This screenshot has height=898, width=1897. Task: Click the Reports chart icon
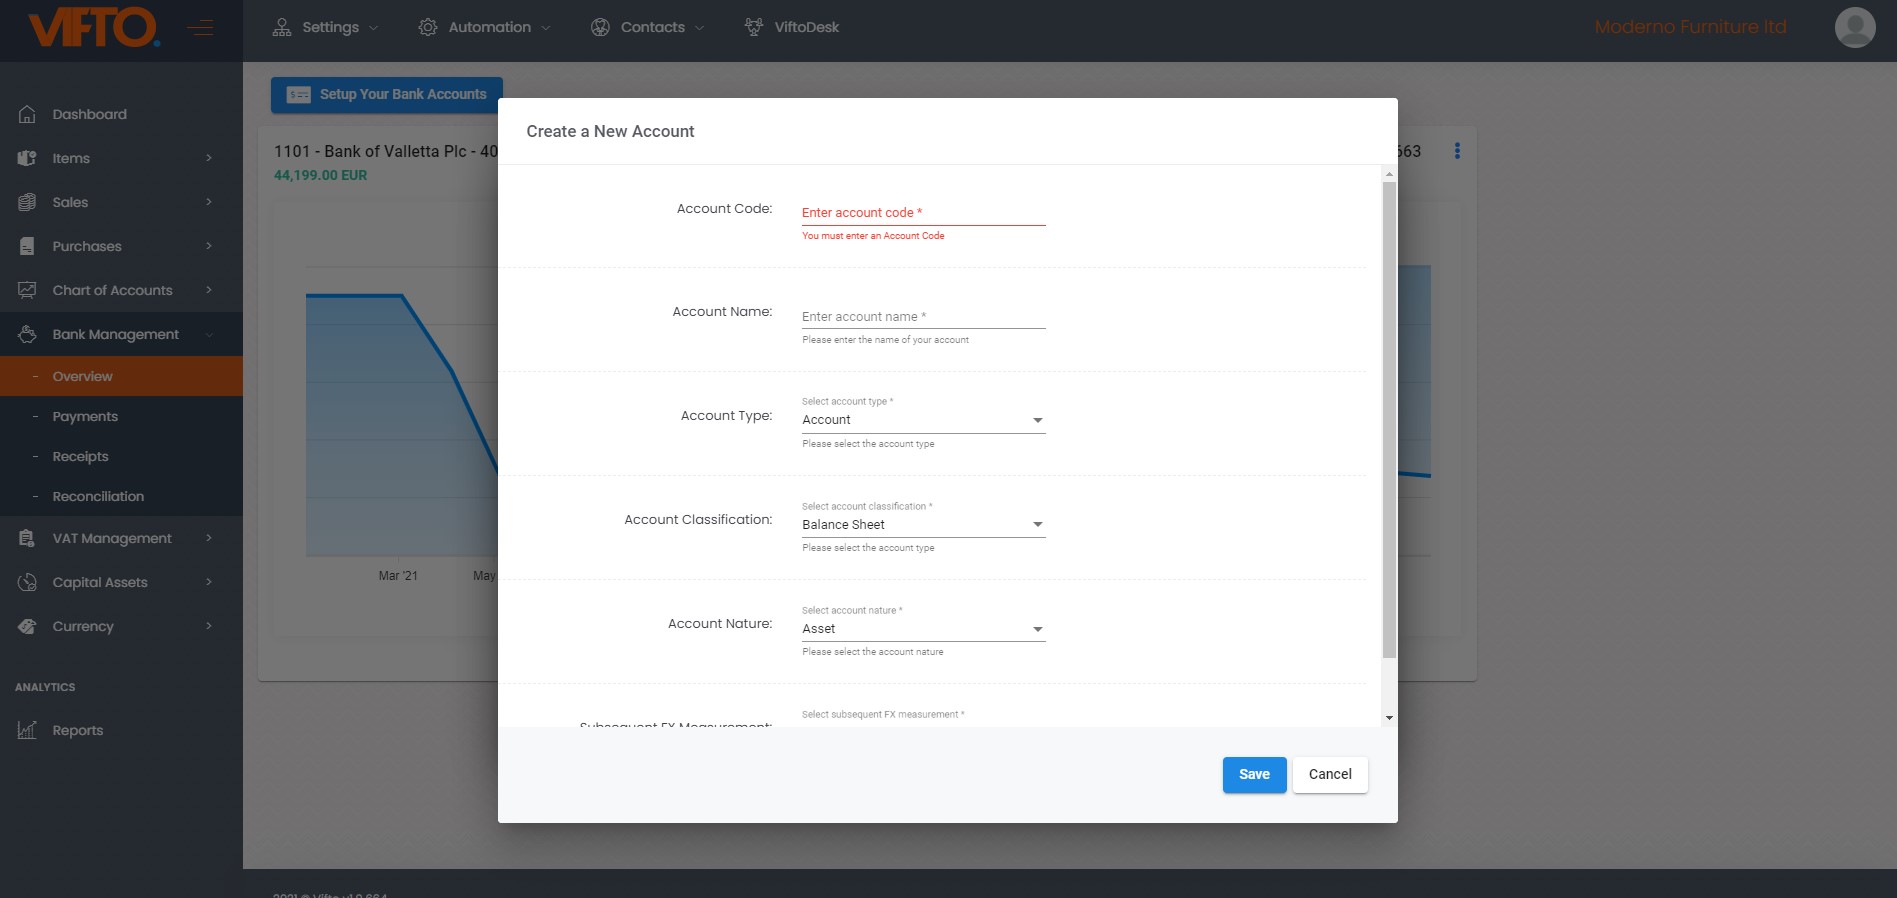pos(27,730)
